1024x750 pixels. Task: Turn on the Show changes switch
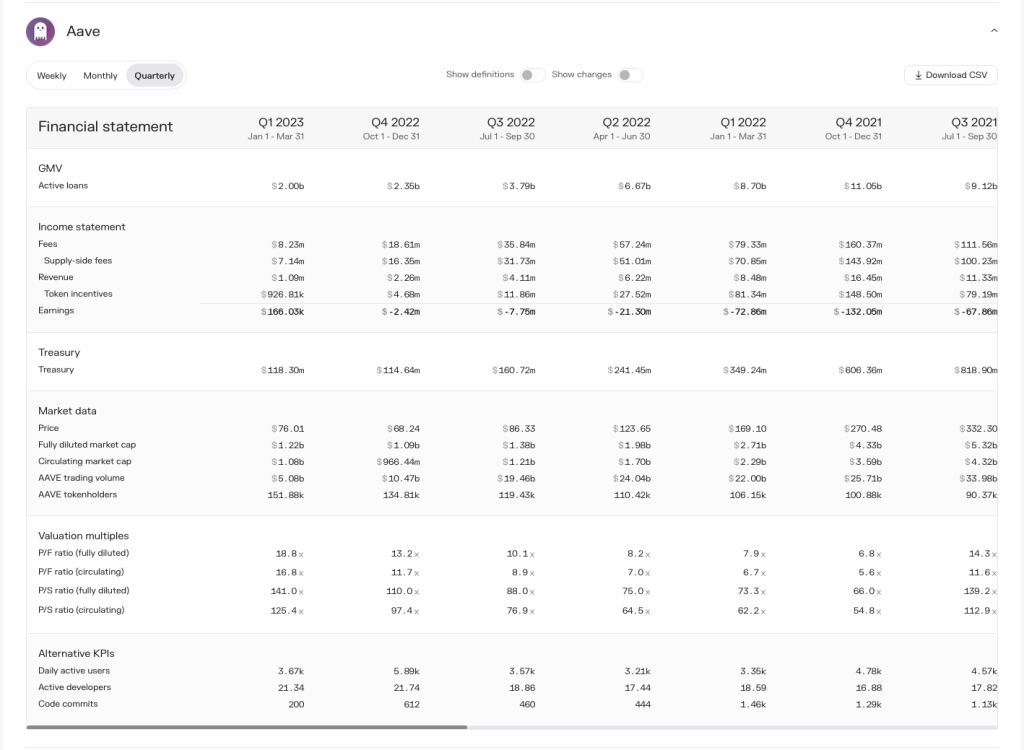tap(629, 75)
